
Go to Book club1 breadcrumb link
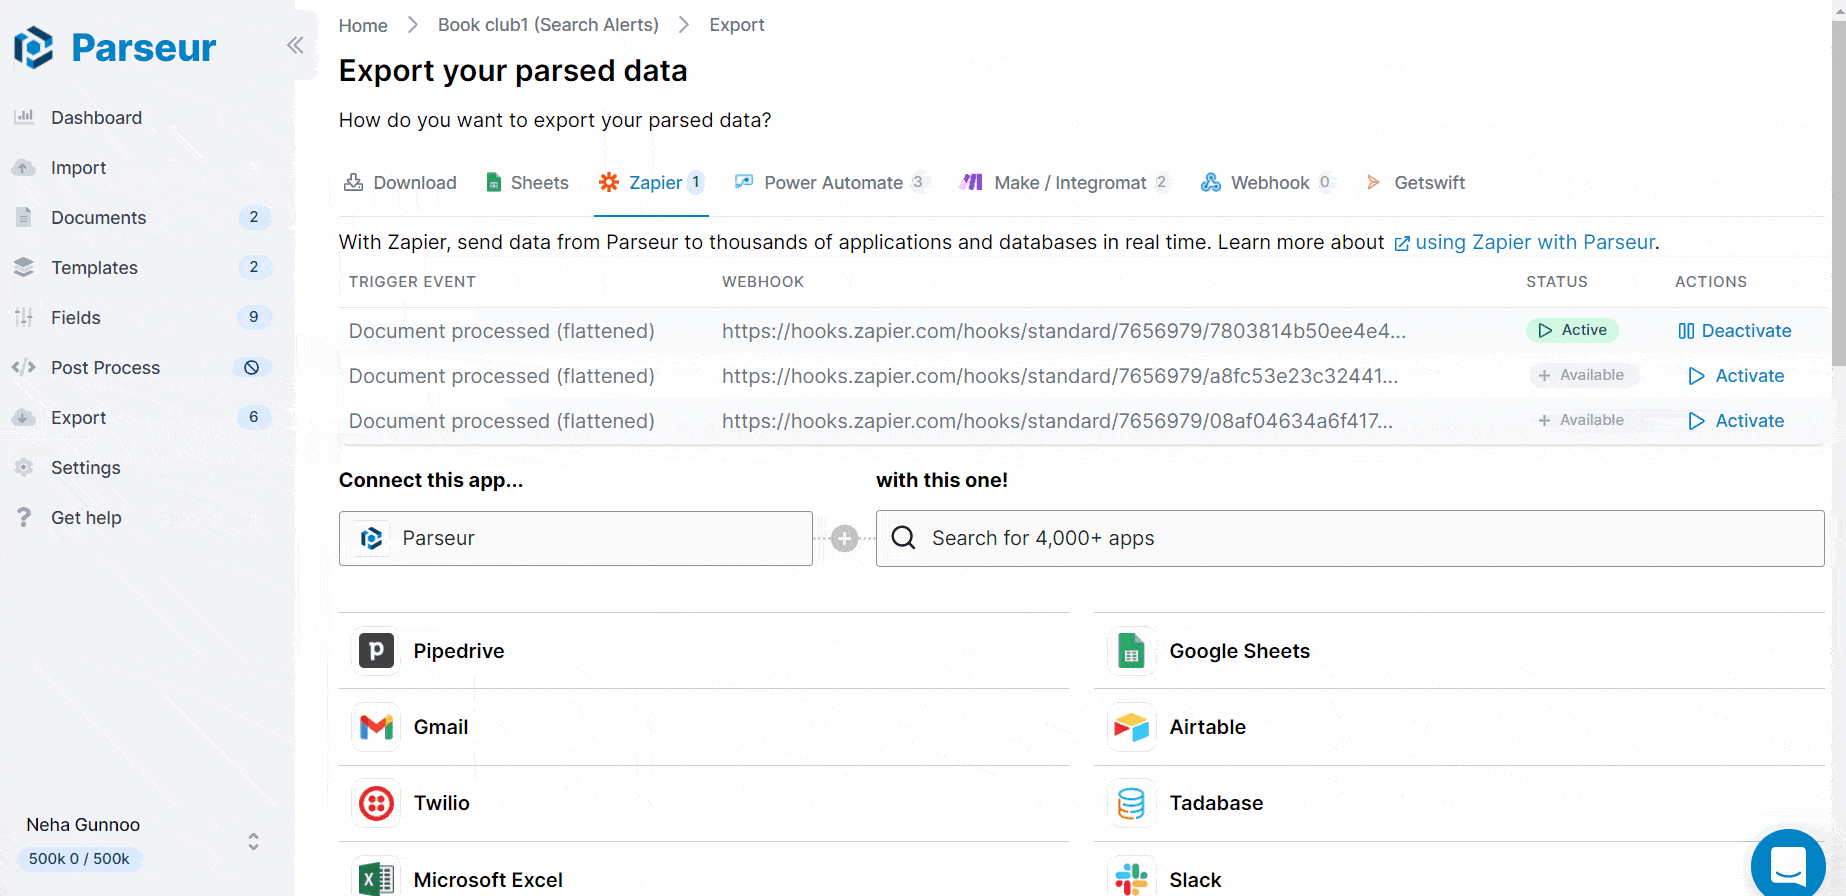[548, 25]
